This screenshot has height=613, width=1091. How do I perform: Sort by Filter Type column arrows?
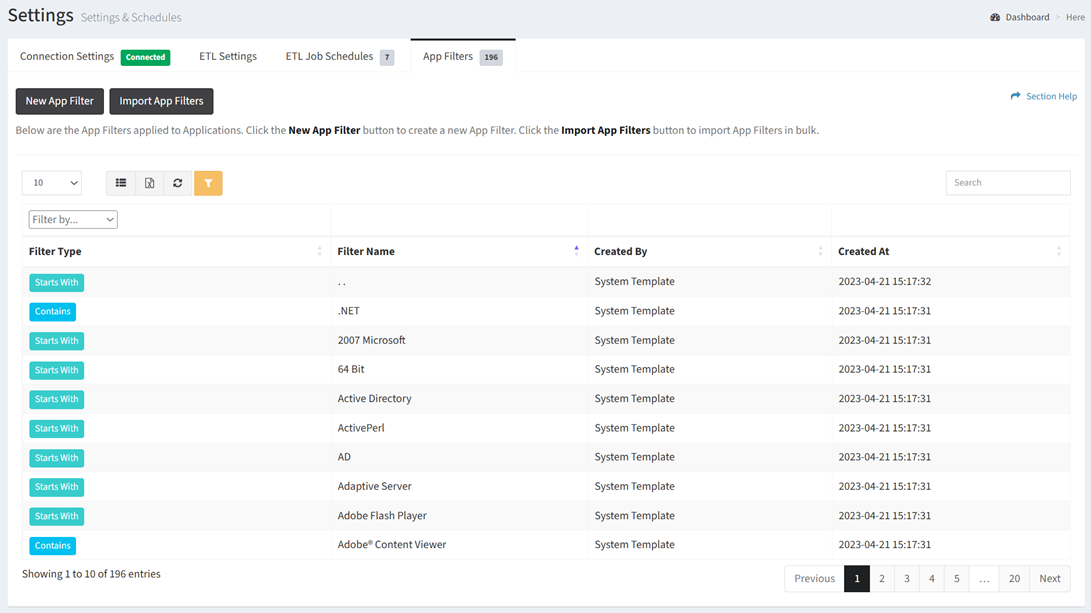[320, 251]
